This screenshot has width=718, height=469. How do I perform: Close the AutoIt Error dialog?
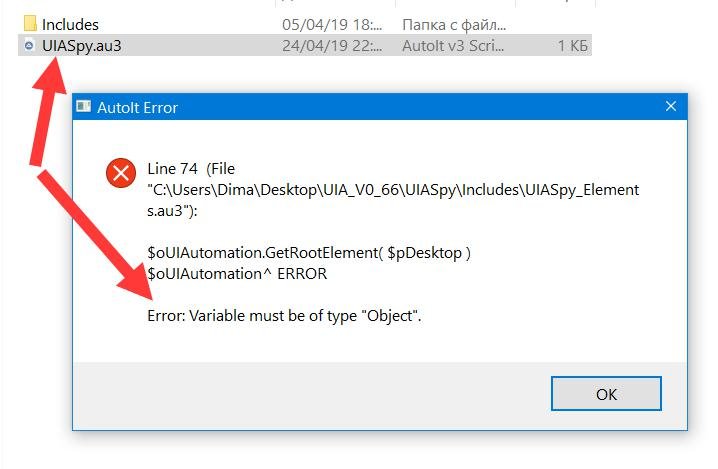[x=671, y=107]
